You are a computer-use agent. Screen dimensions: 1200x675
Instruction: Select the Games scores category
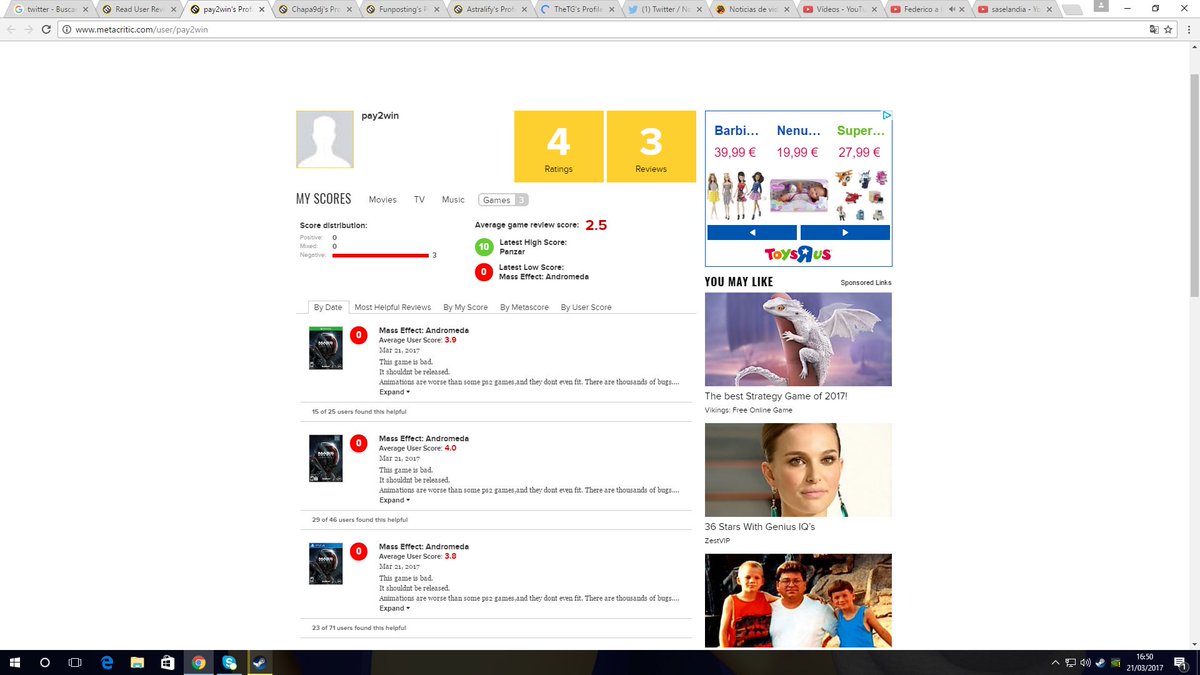pyautogui.click(x=503, y=200)
